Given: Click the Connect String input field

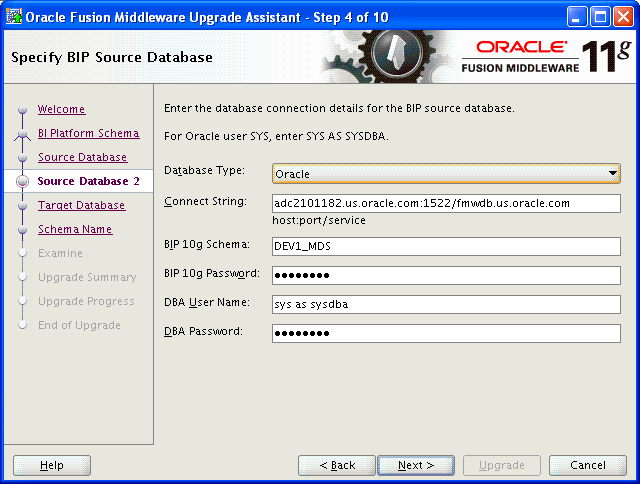Looking at the screenshot, I should click(446, 203).
